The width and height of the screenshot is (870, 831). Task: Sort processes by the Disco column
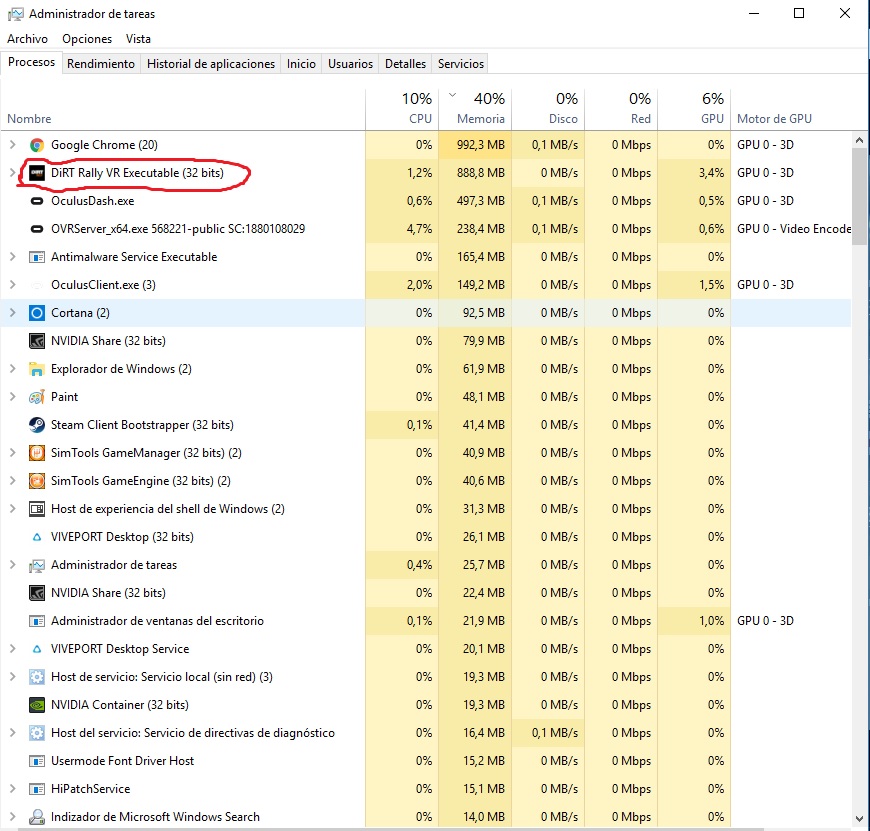(x=548, y=110)
